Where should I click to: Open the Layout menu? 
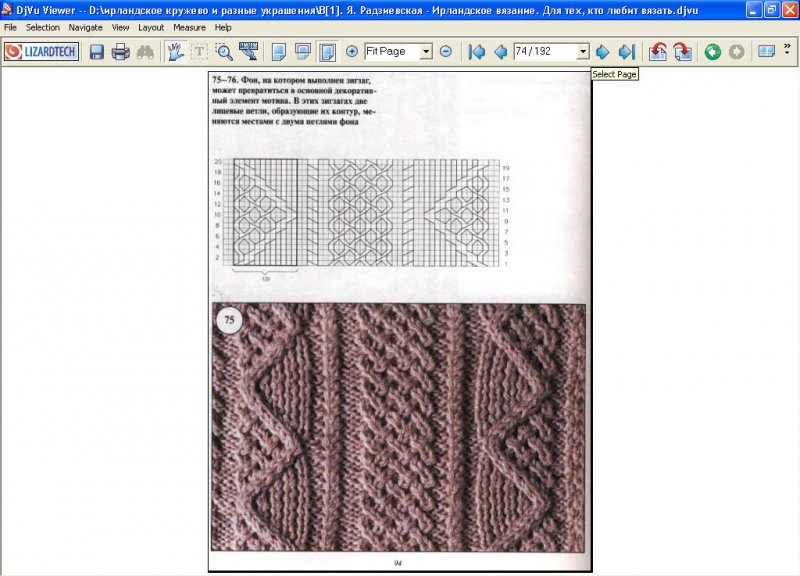point(151,28)
